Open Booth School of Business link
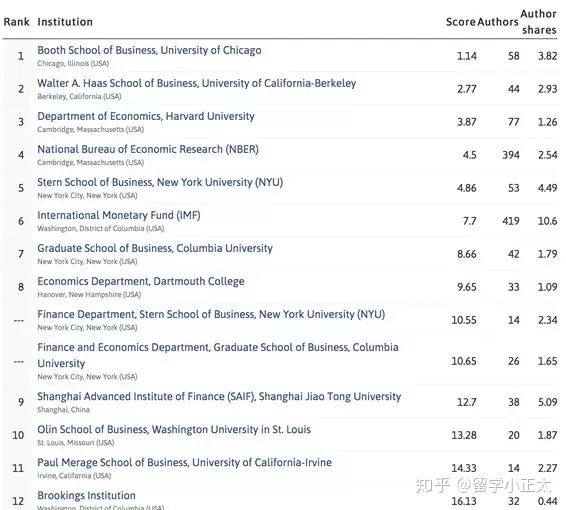Image resolution: width=566 pixels, height=510 pixels. 149,50
